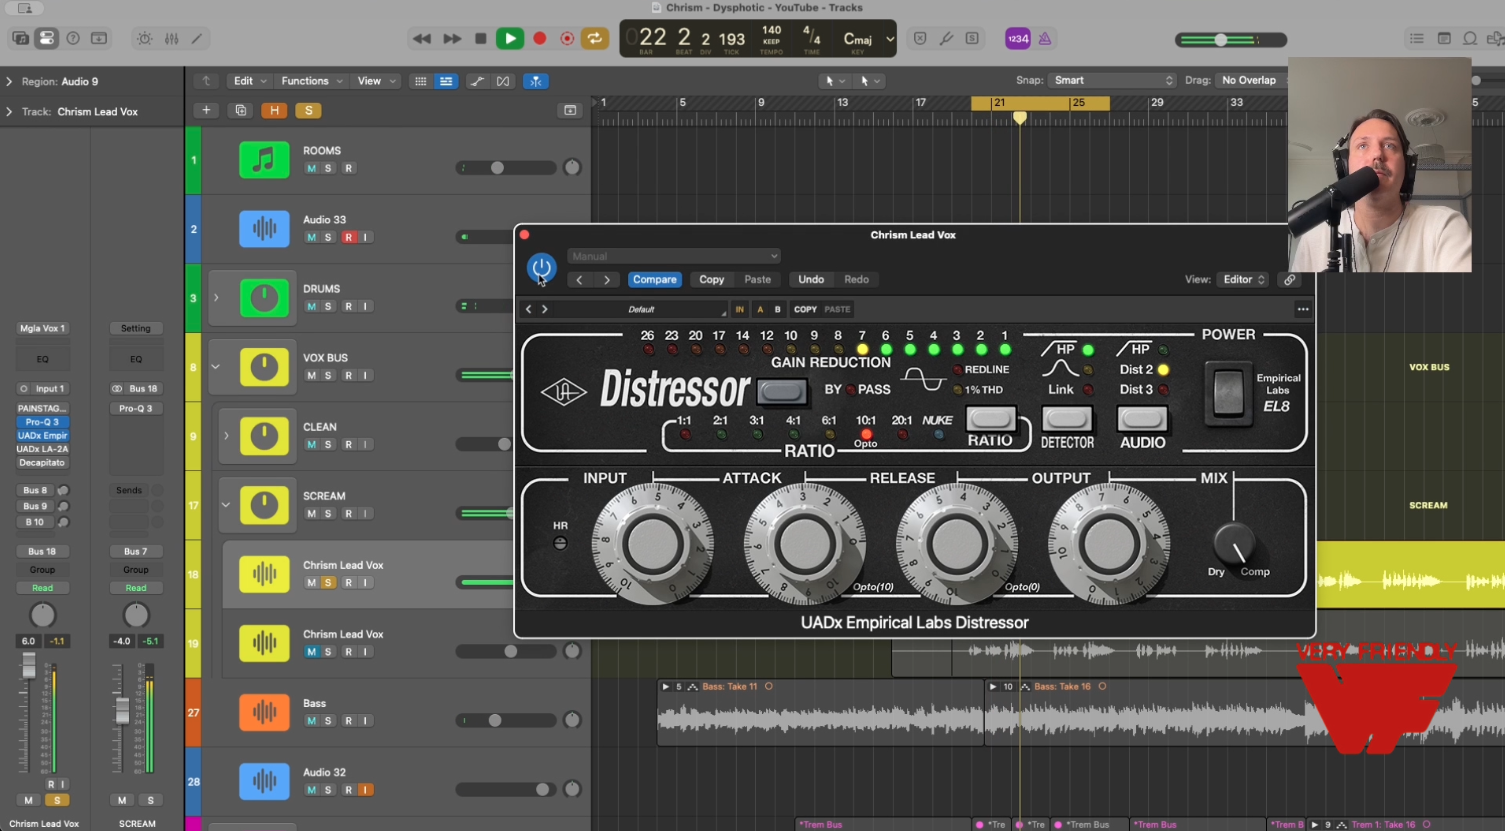Open the left-click pointer tool menu
1505x831 pixels.
tap(832, 81)
